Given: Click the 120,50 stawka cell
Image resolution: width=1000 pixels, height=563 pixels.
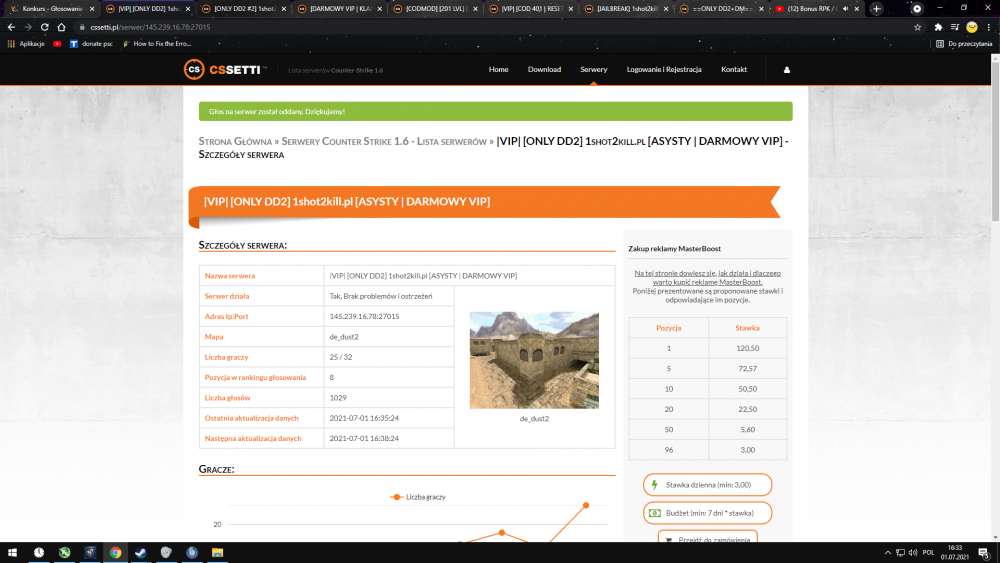Looking at the screenshot, I should coord(747,348).
